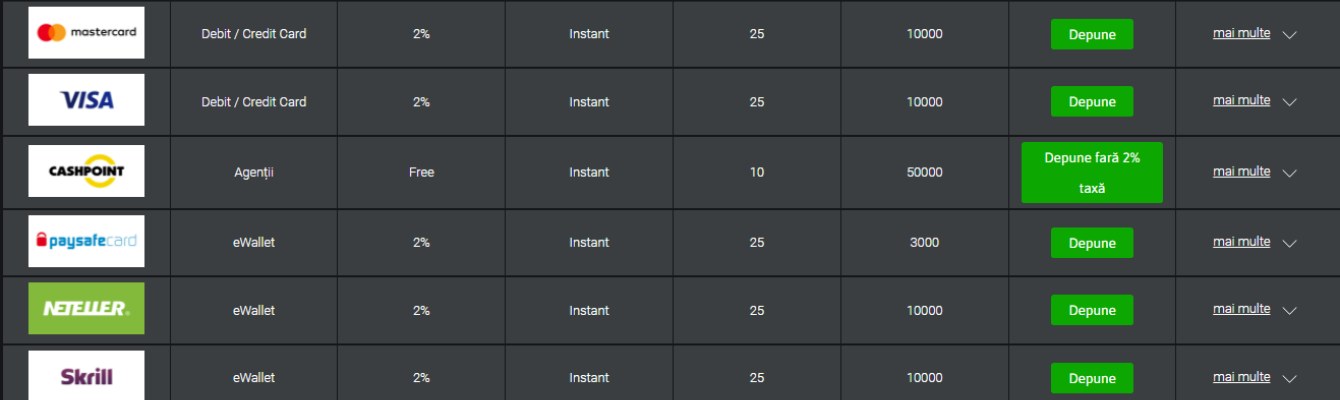The image size is (1340, 400).
Task: Open mai multe link for VISA
Action: pyautogui.click(x=1241, y=100)
